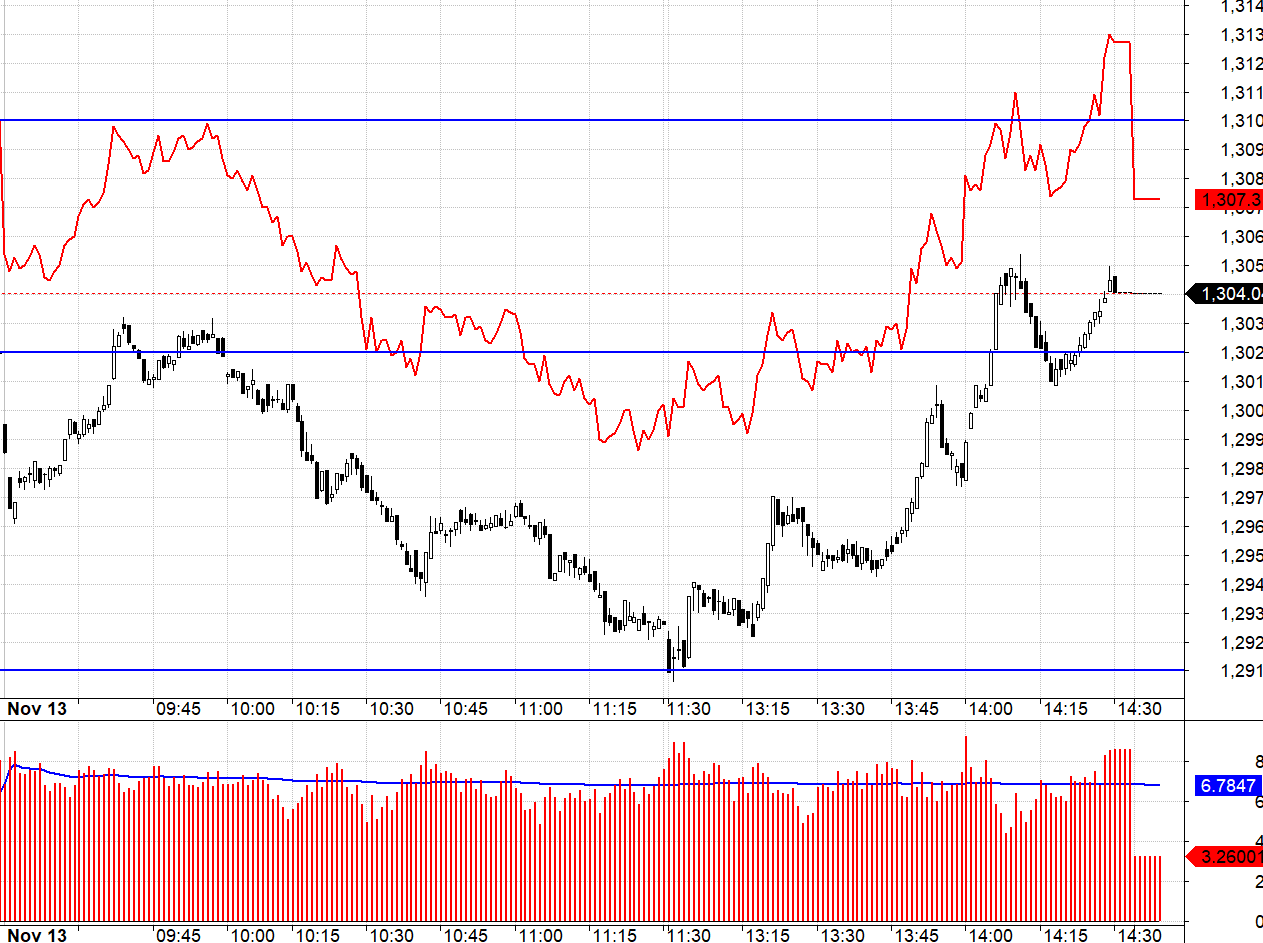
Task: Click the red 1,307.3 price tag
Action: pyautogui.click(x=1229, y=200)
